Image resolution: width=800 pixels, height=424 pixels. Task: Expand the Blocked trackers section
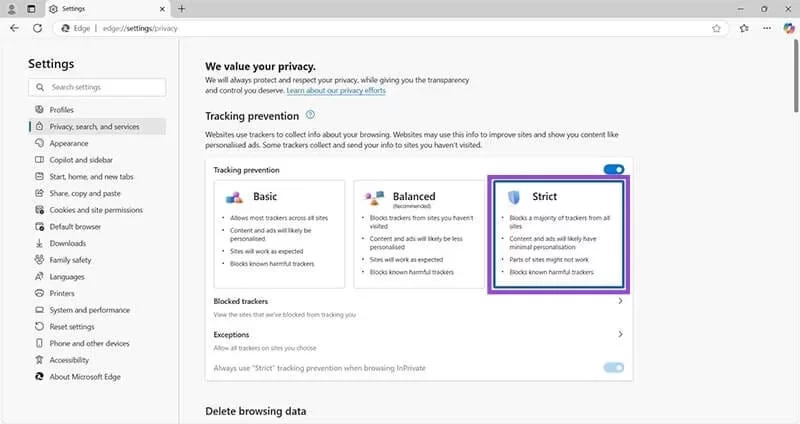620,301
